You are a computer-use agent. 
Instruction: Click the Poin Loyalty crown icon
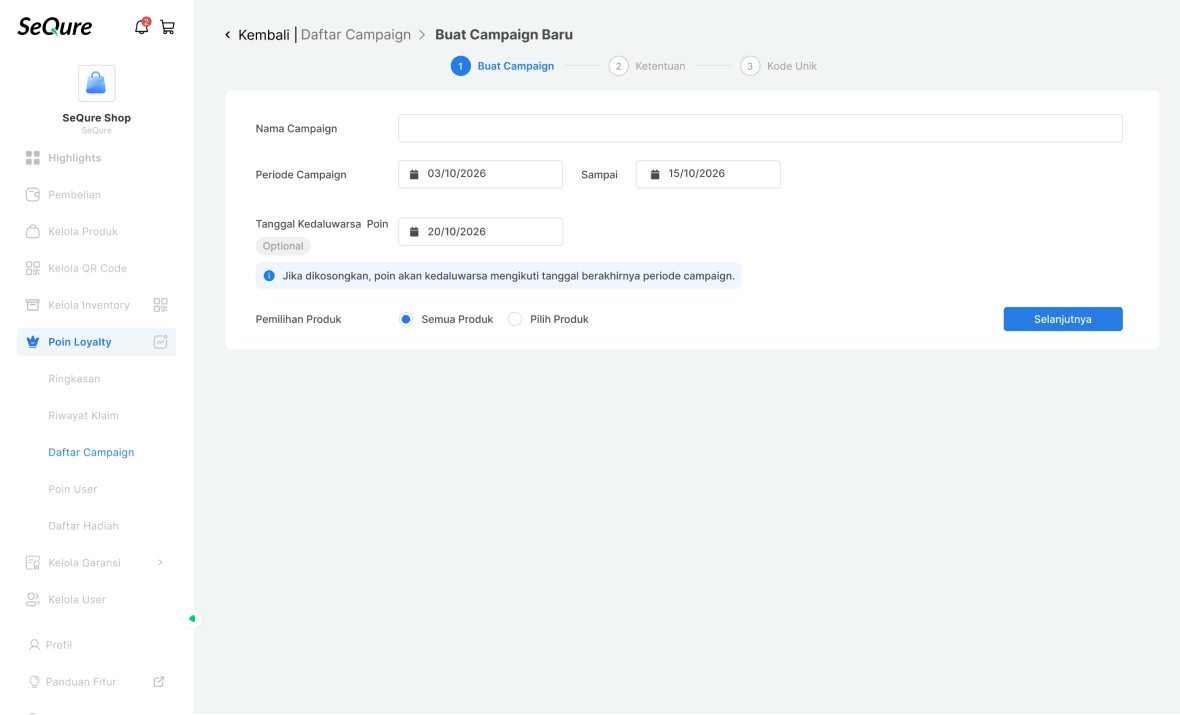32,342
